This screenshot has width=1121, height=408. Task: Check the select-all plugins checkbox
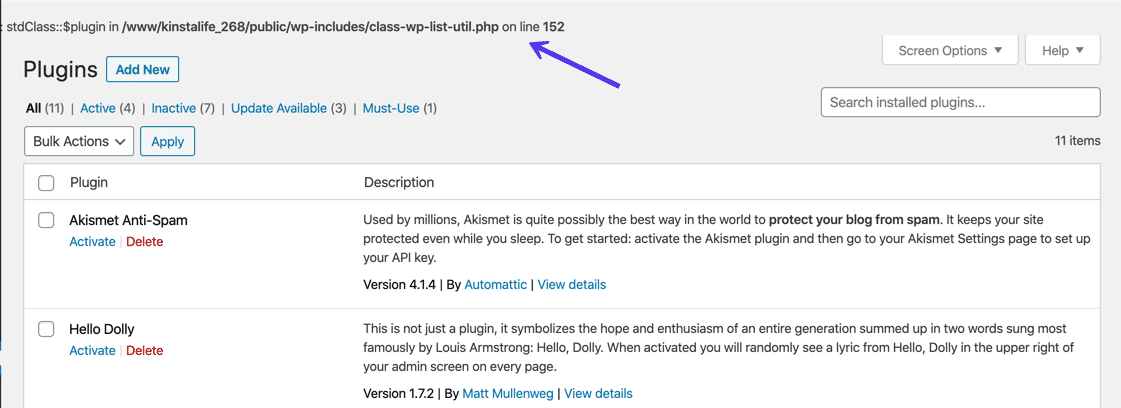46,183
